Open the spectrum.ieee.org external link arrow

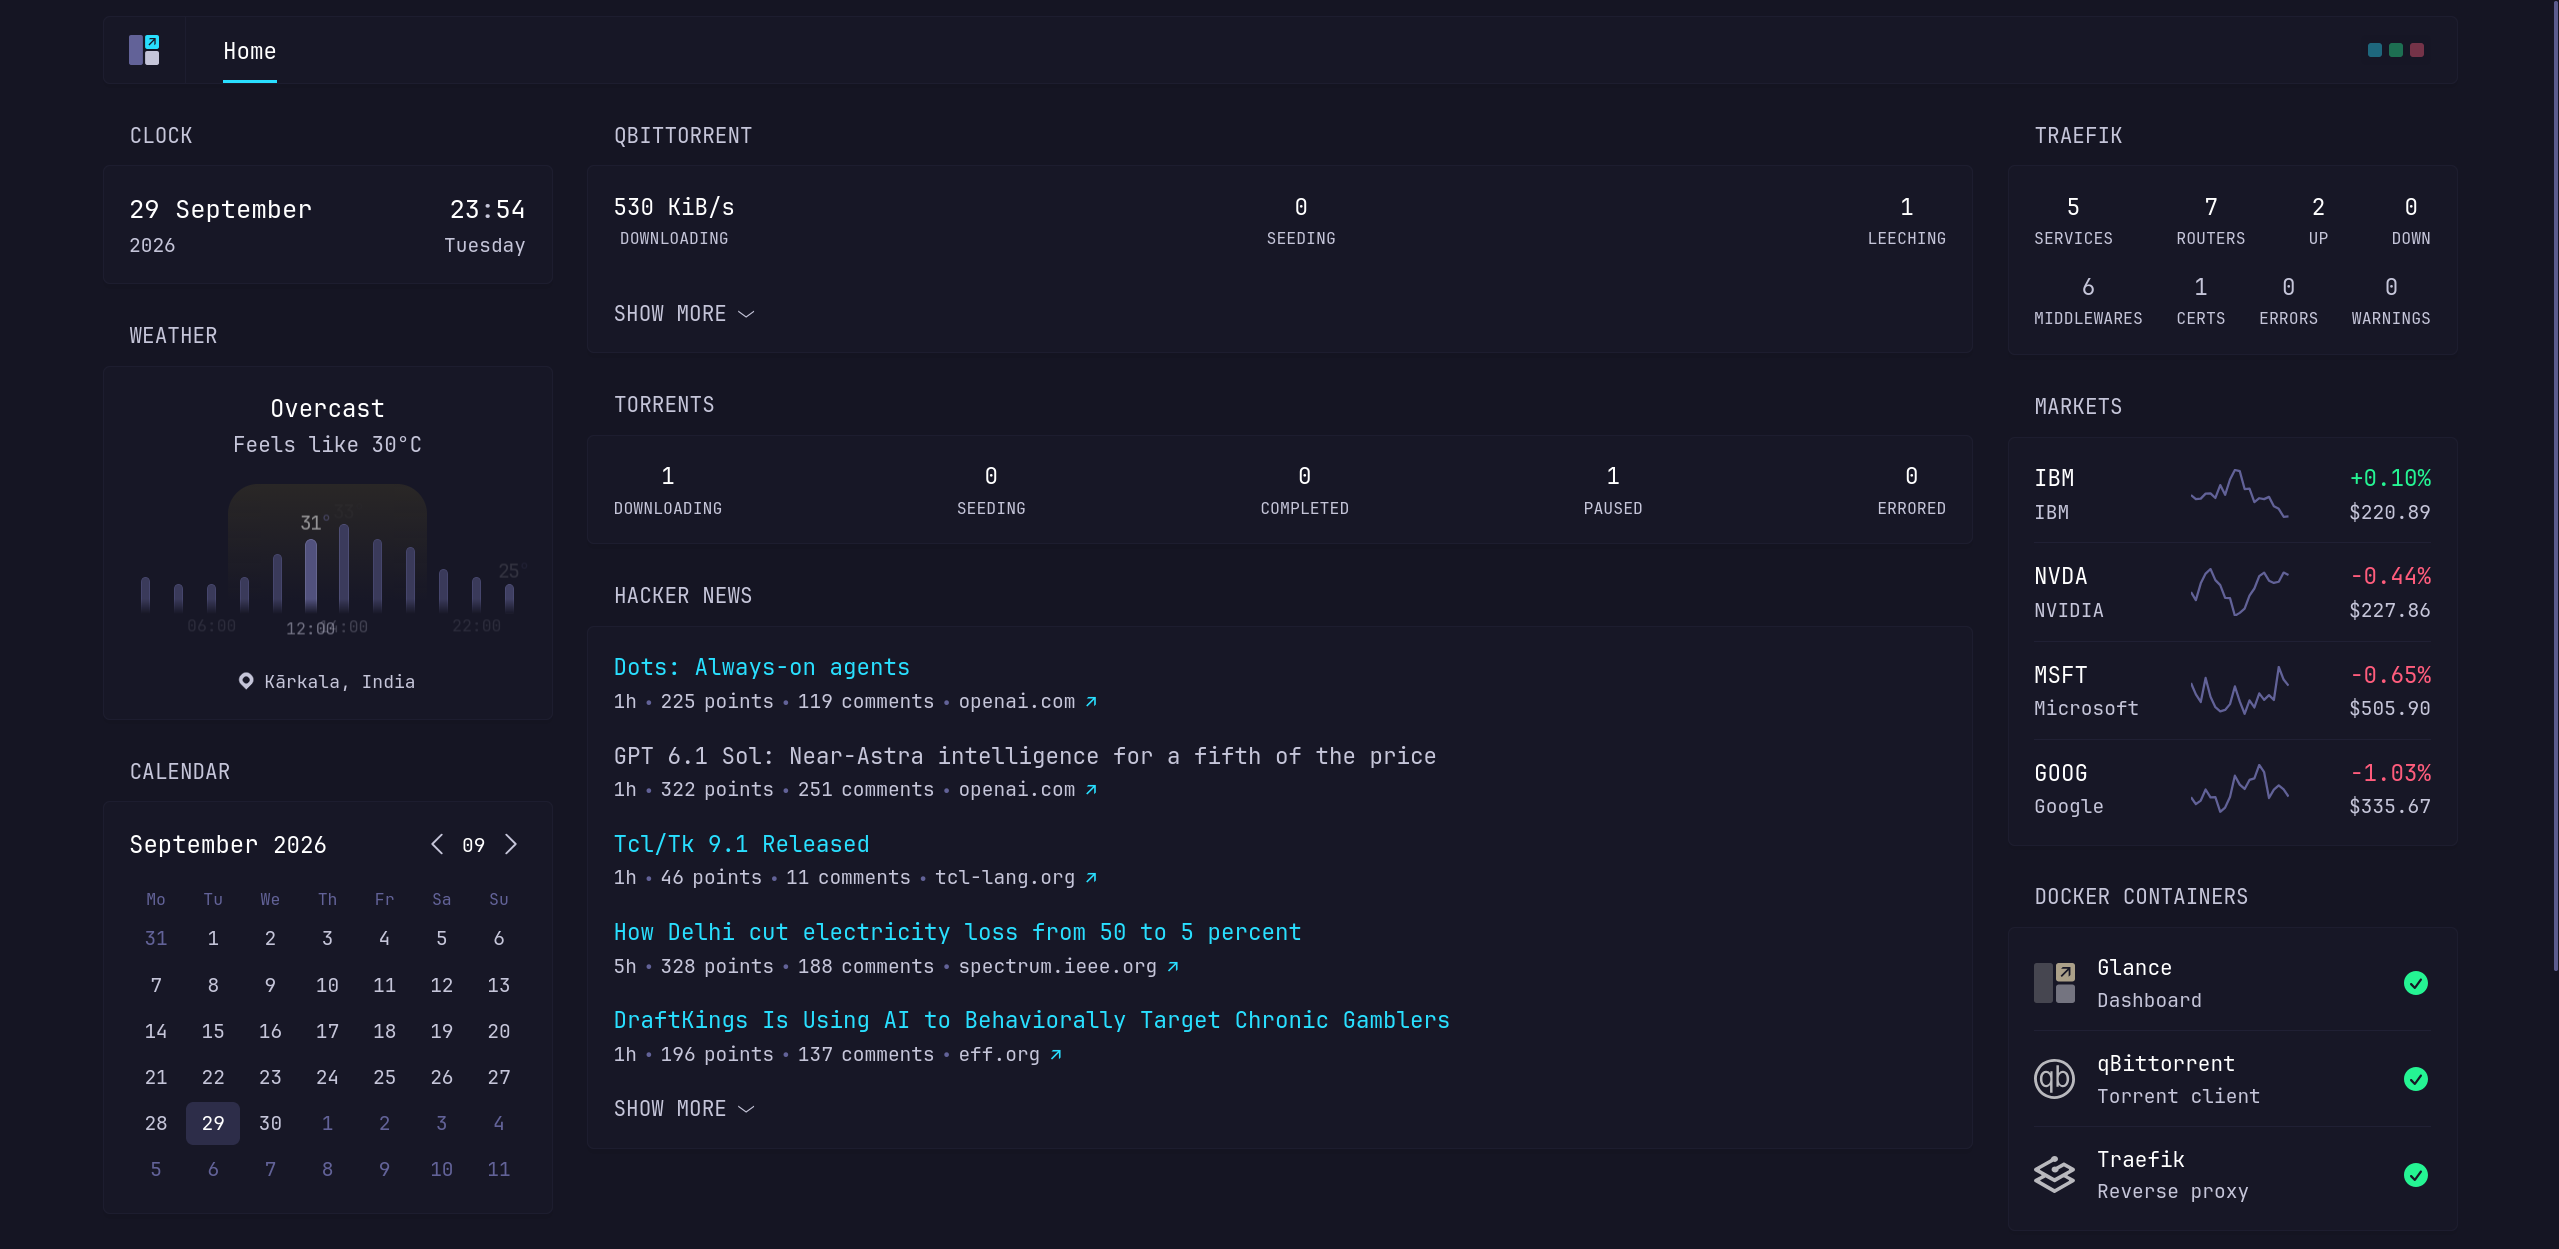1173,966
